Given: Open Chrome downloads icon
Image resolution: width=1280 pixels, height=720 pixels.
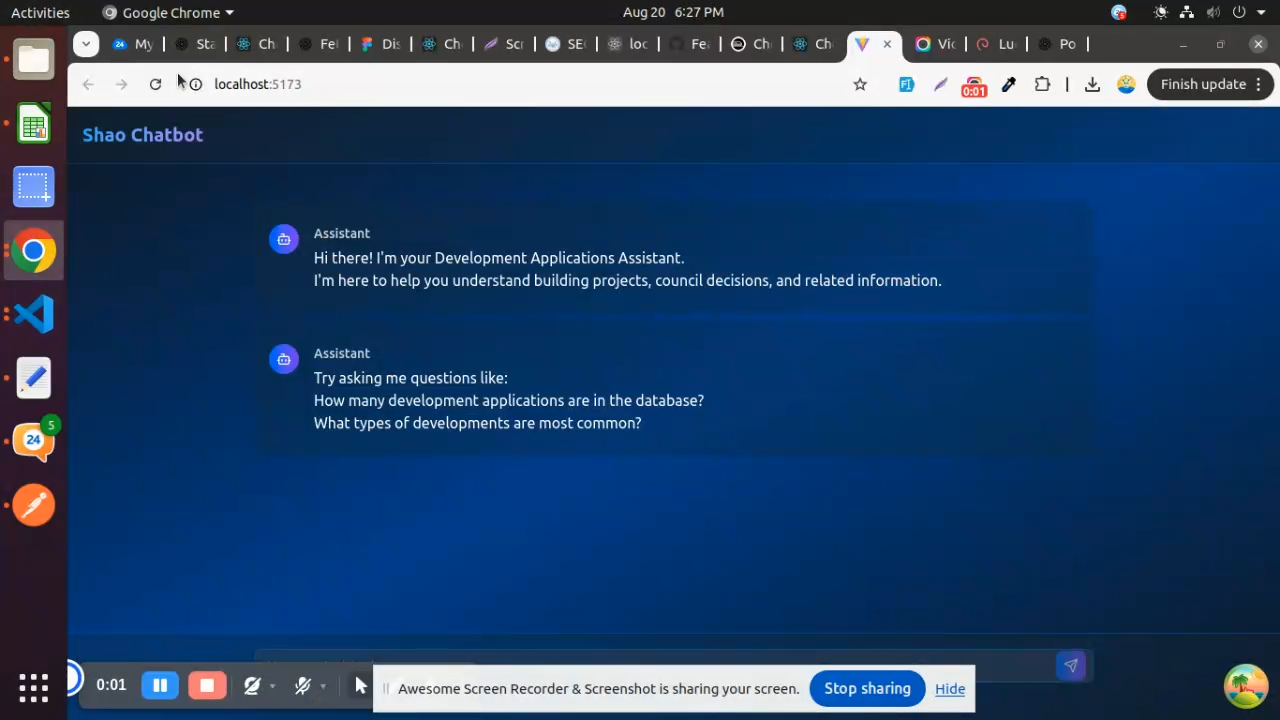Looking at the screenshot, I should point(1092,85).
